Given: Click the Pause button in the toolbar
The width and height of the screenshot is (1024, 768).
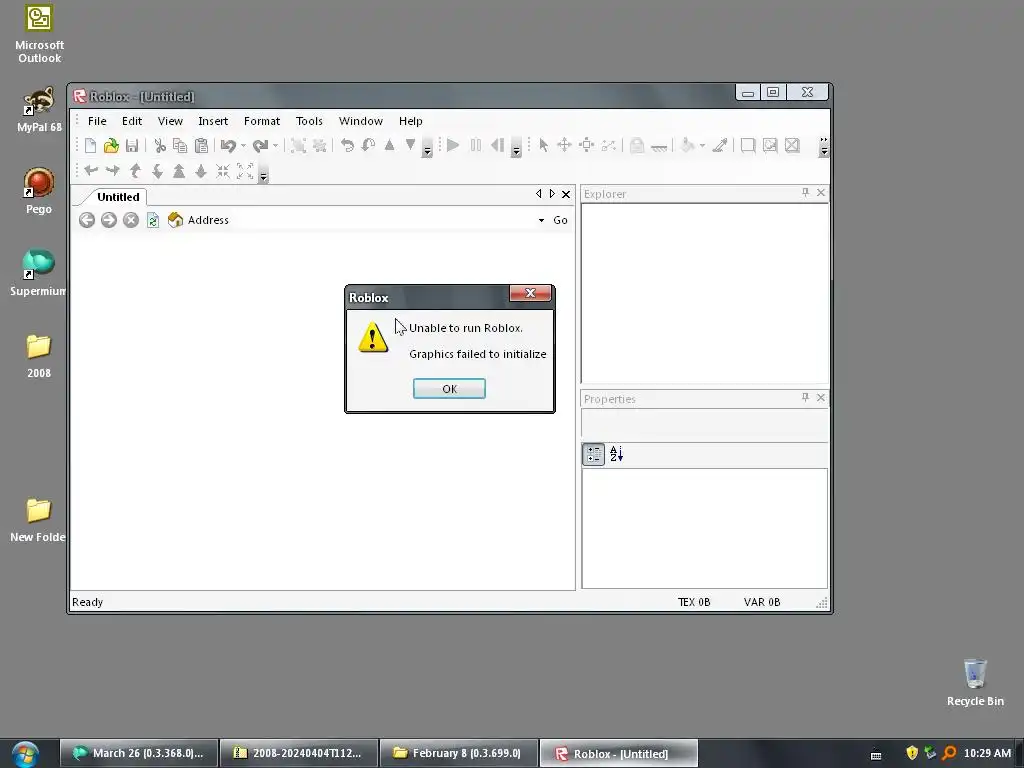Looking at the screenshot, I should (475, 145).
